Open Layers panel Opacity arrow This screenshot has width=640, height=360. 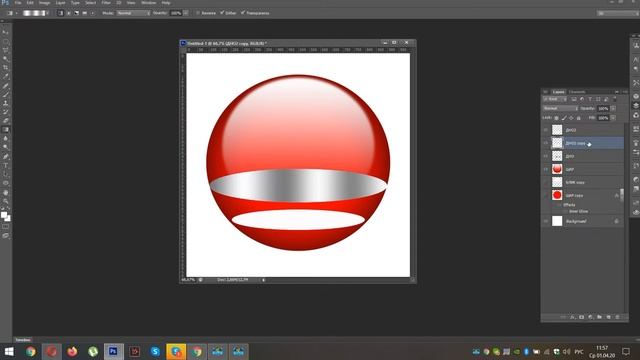613,109
